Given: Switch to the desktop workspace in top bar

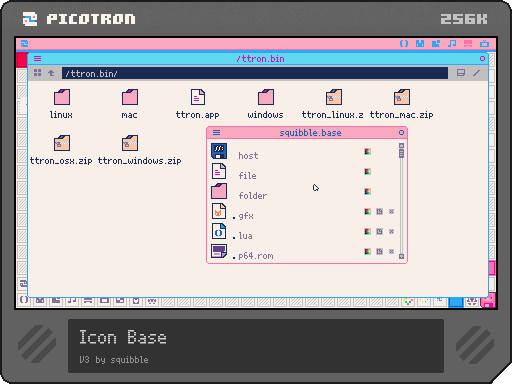Looking at the screenshot, I should click(x=468, y=44).
